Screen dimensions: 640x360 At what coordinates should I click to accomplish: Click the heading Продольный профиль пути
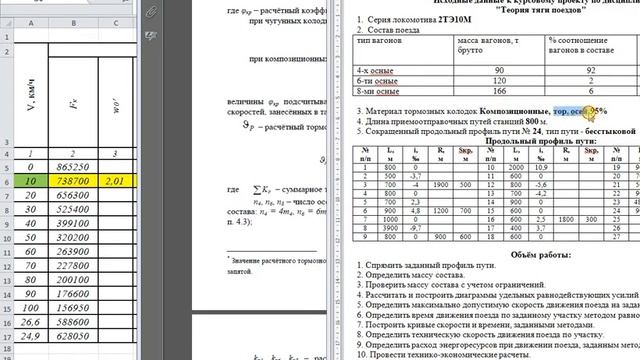tap(541, 141)
